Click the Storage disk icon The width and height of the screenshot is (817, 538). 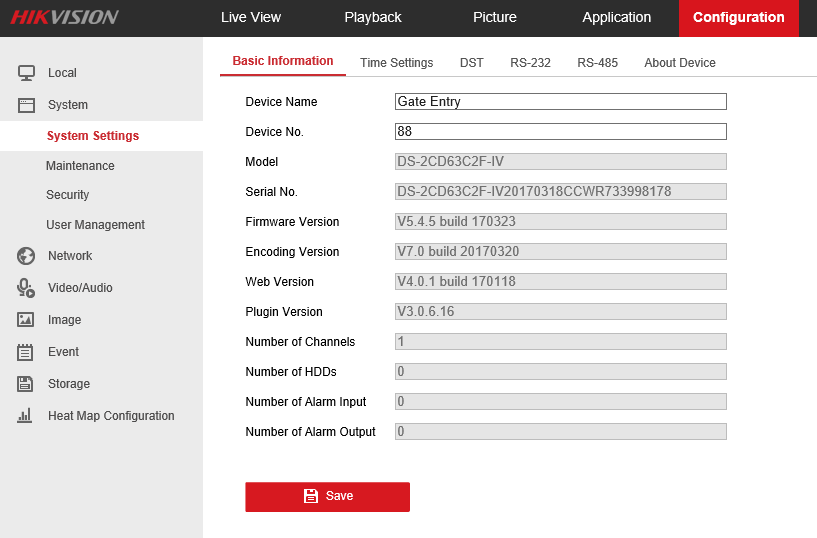tap(26, 384)
